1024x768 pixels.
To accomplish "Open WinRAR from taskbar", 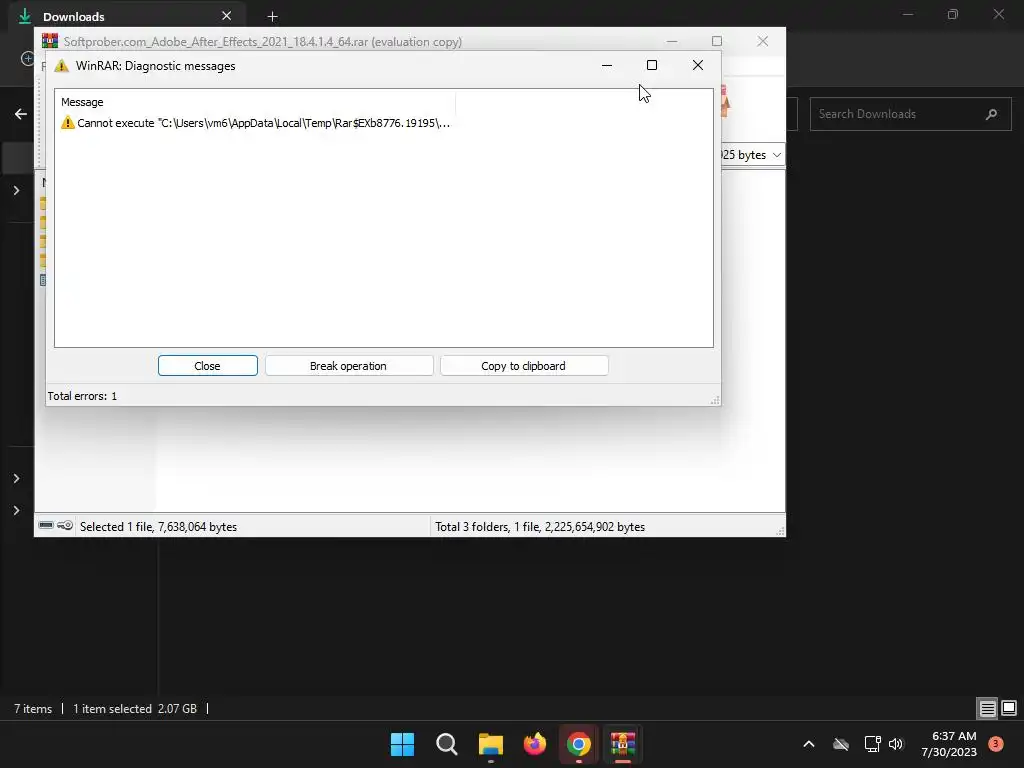I will 623,744.
